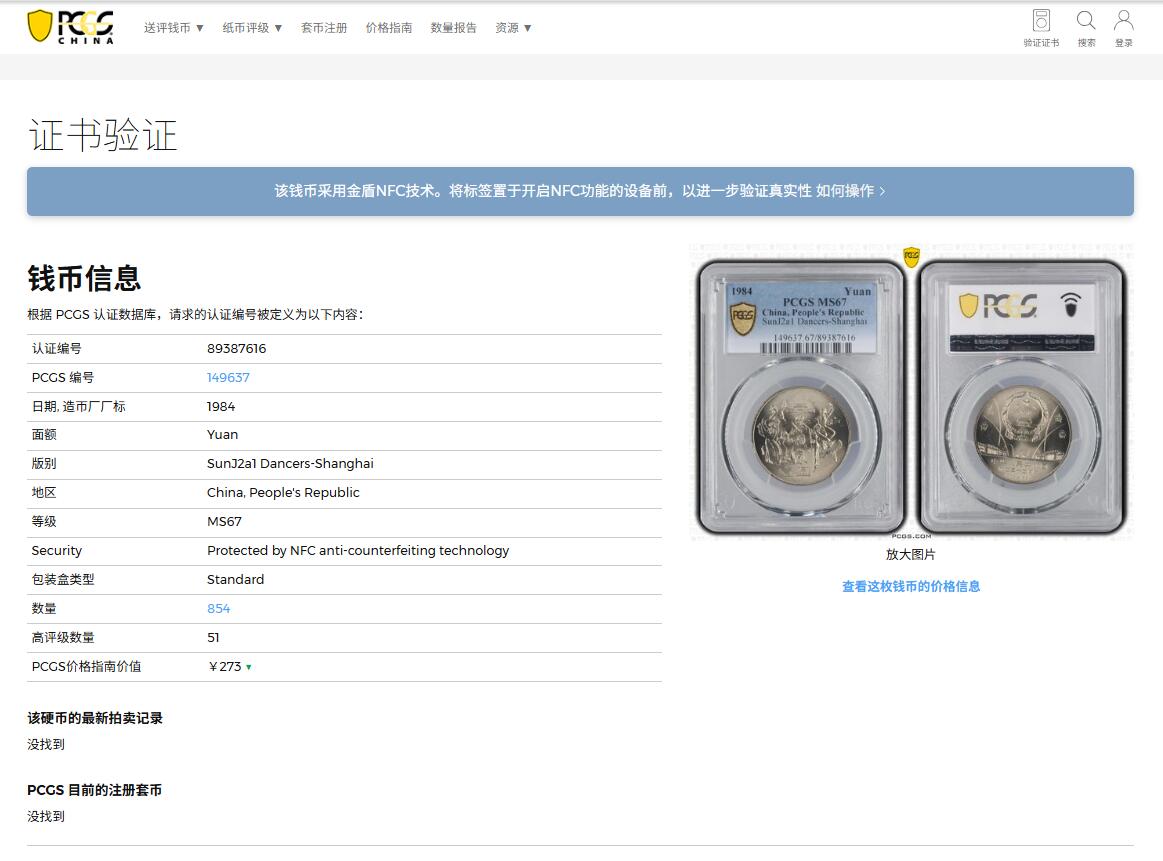This screenshot has width=1163, height=861.
Task: Select the NFC anti-counterfeiting security text
Action: [x=358, y=550]
